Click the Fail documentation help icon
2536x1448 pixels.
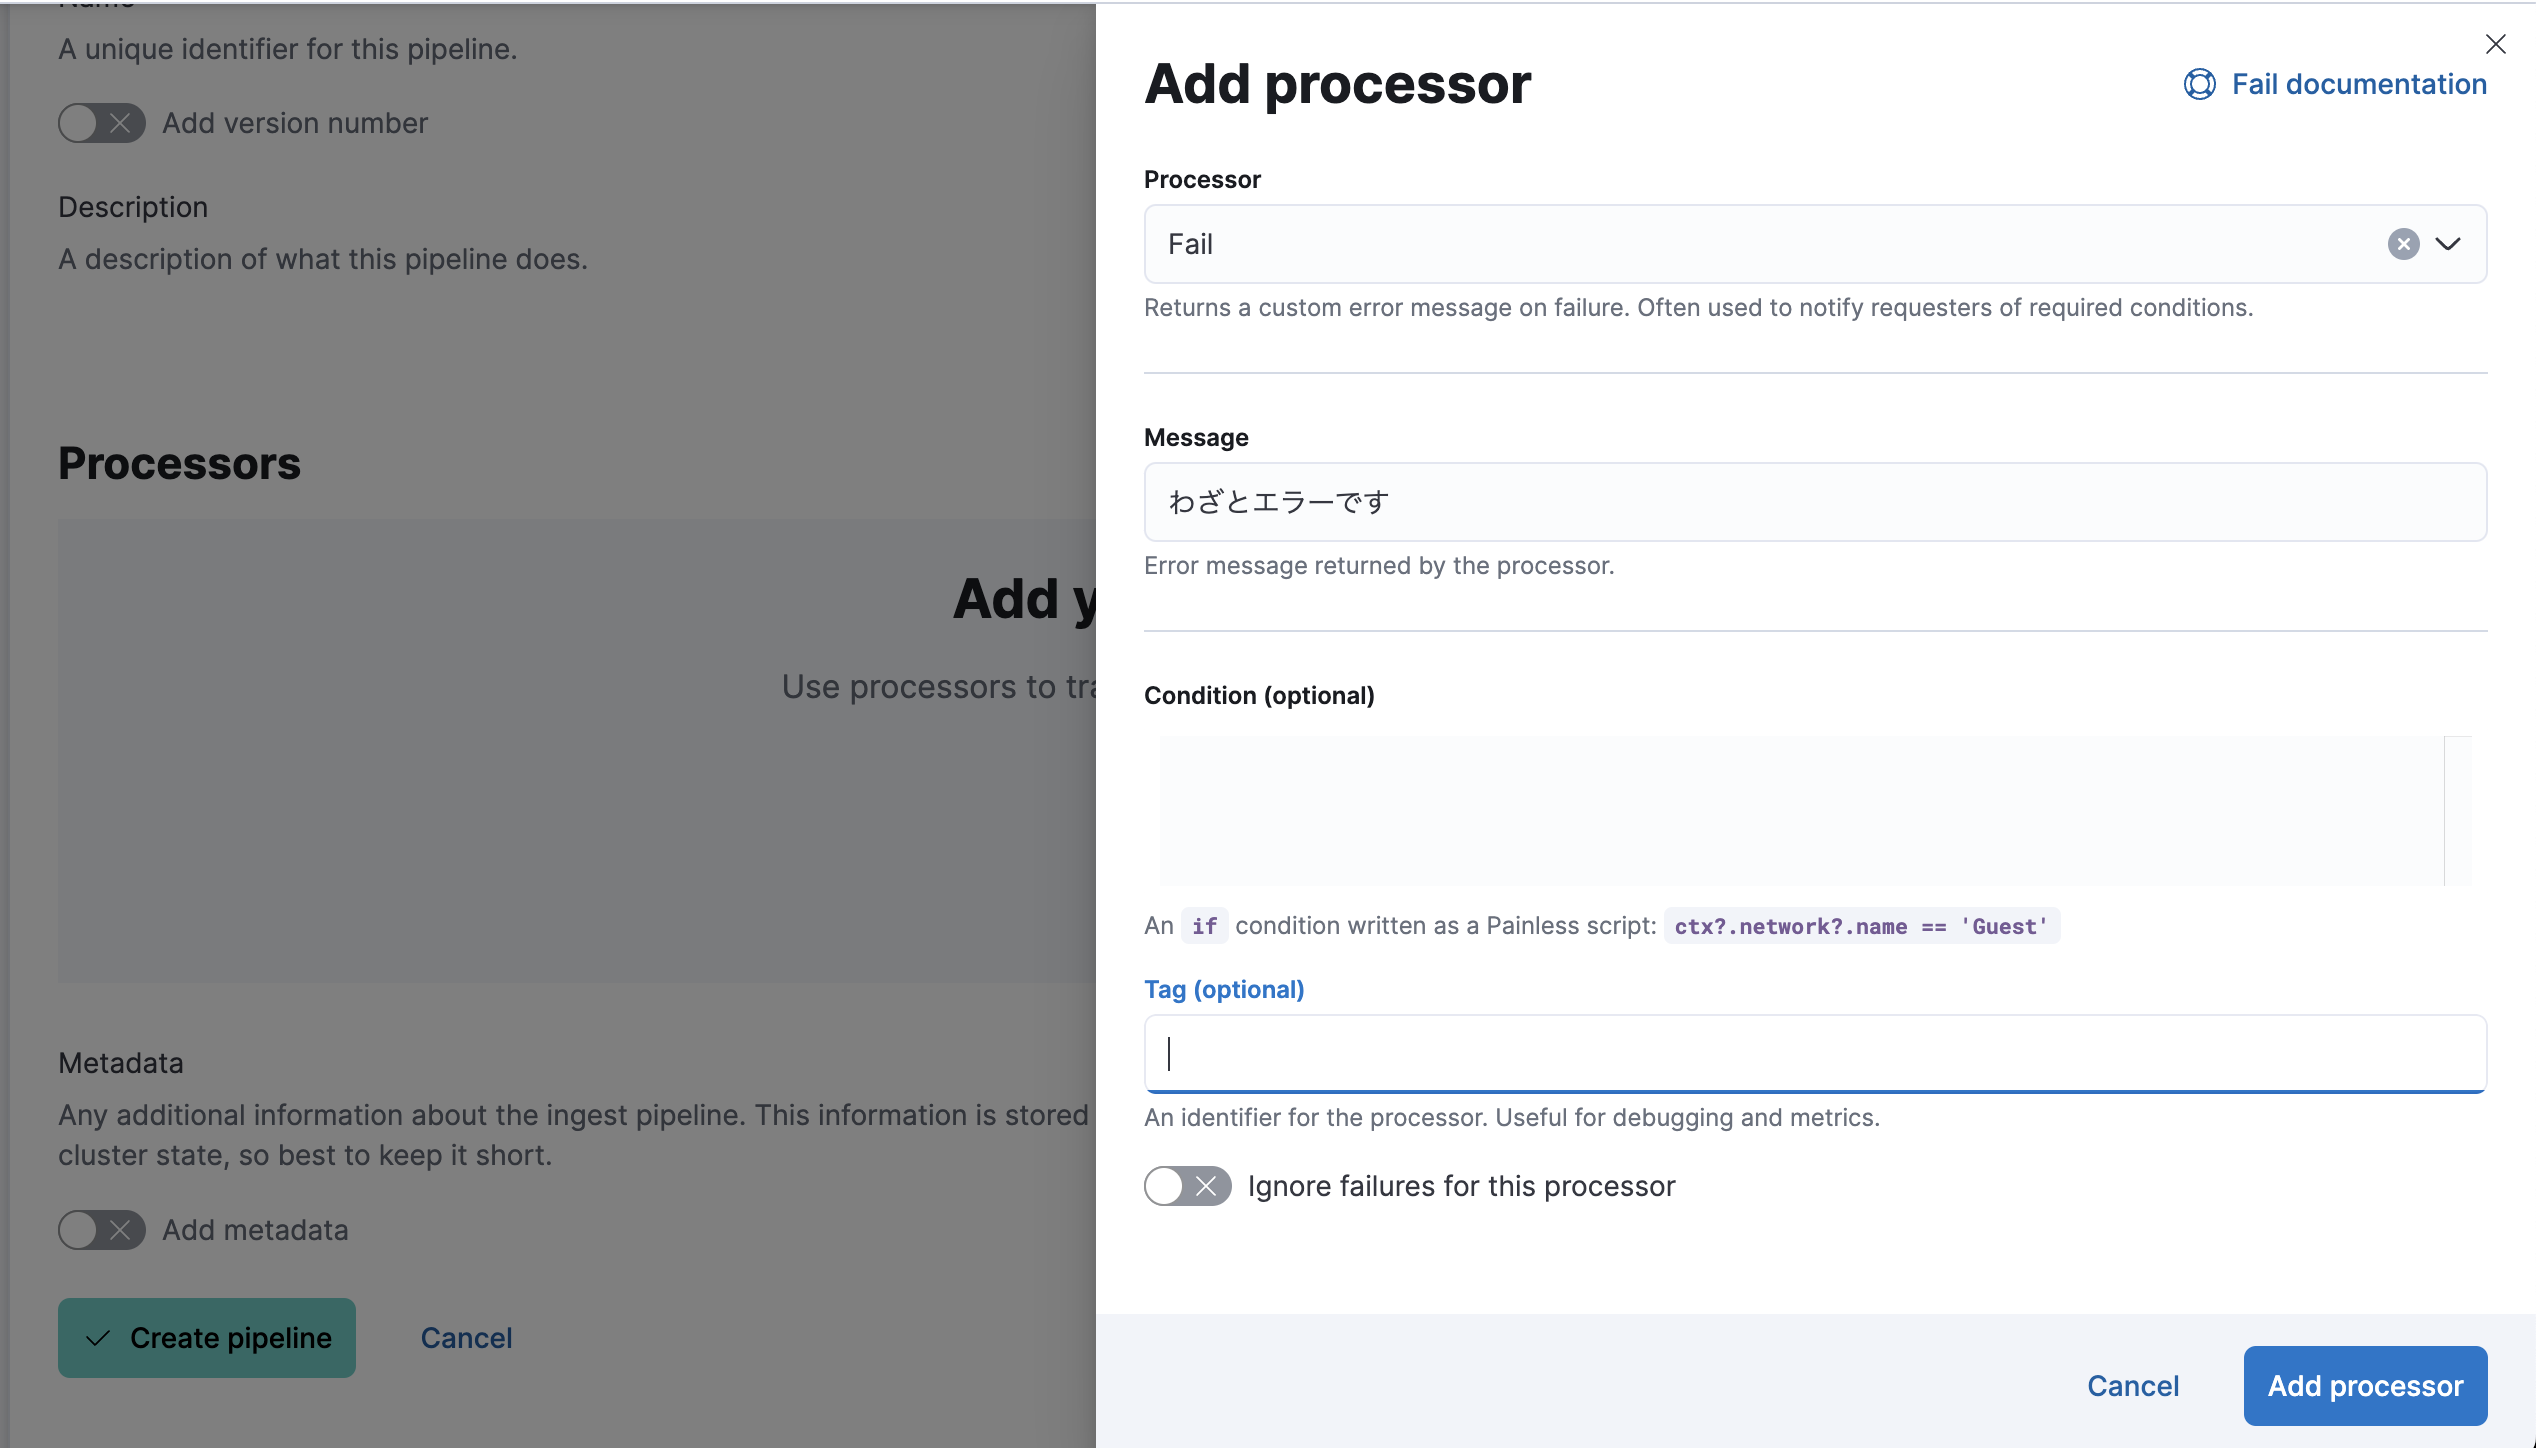(2199, 84)
